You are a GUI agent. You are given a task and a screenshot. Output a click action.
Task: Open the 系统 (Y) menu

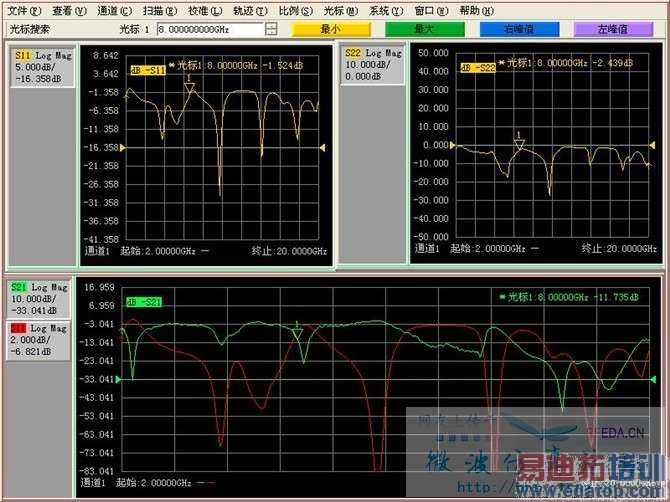coord(386,10)
